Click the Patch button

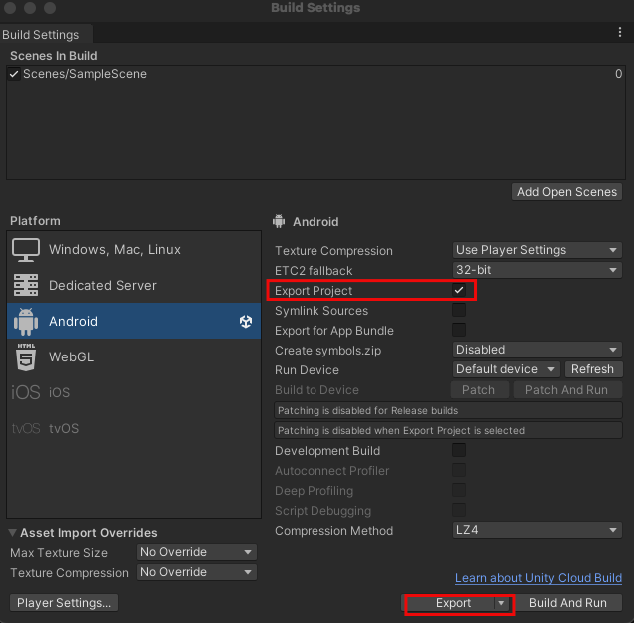tap(479, 390)
